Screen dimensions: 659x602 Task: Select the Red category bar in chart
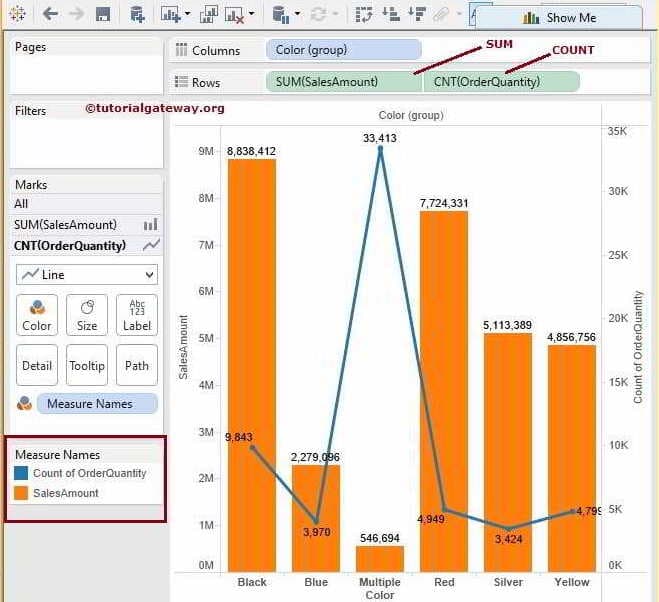(x=444, y=391)
